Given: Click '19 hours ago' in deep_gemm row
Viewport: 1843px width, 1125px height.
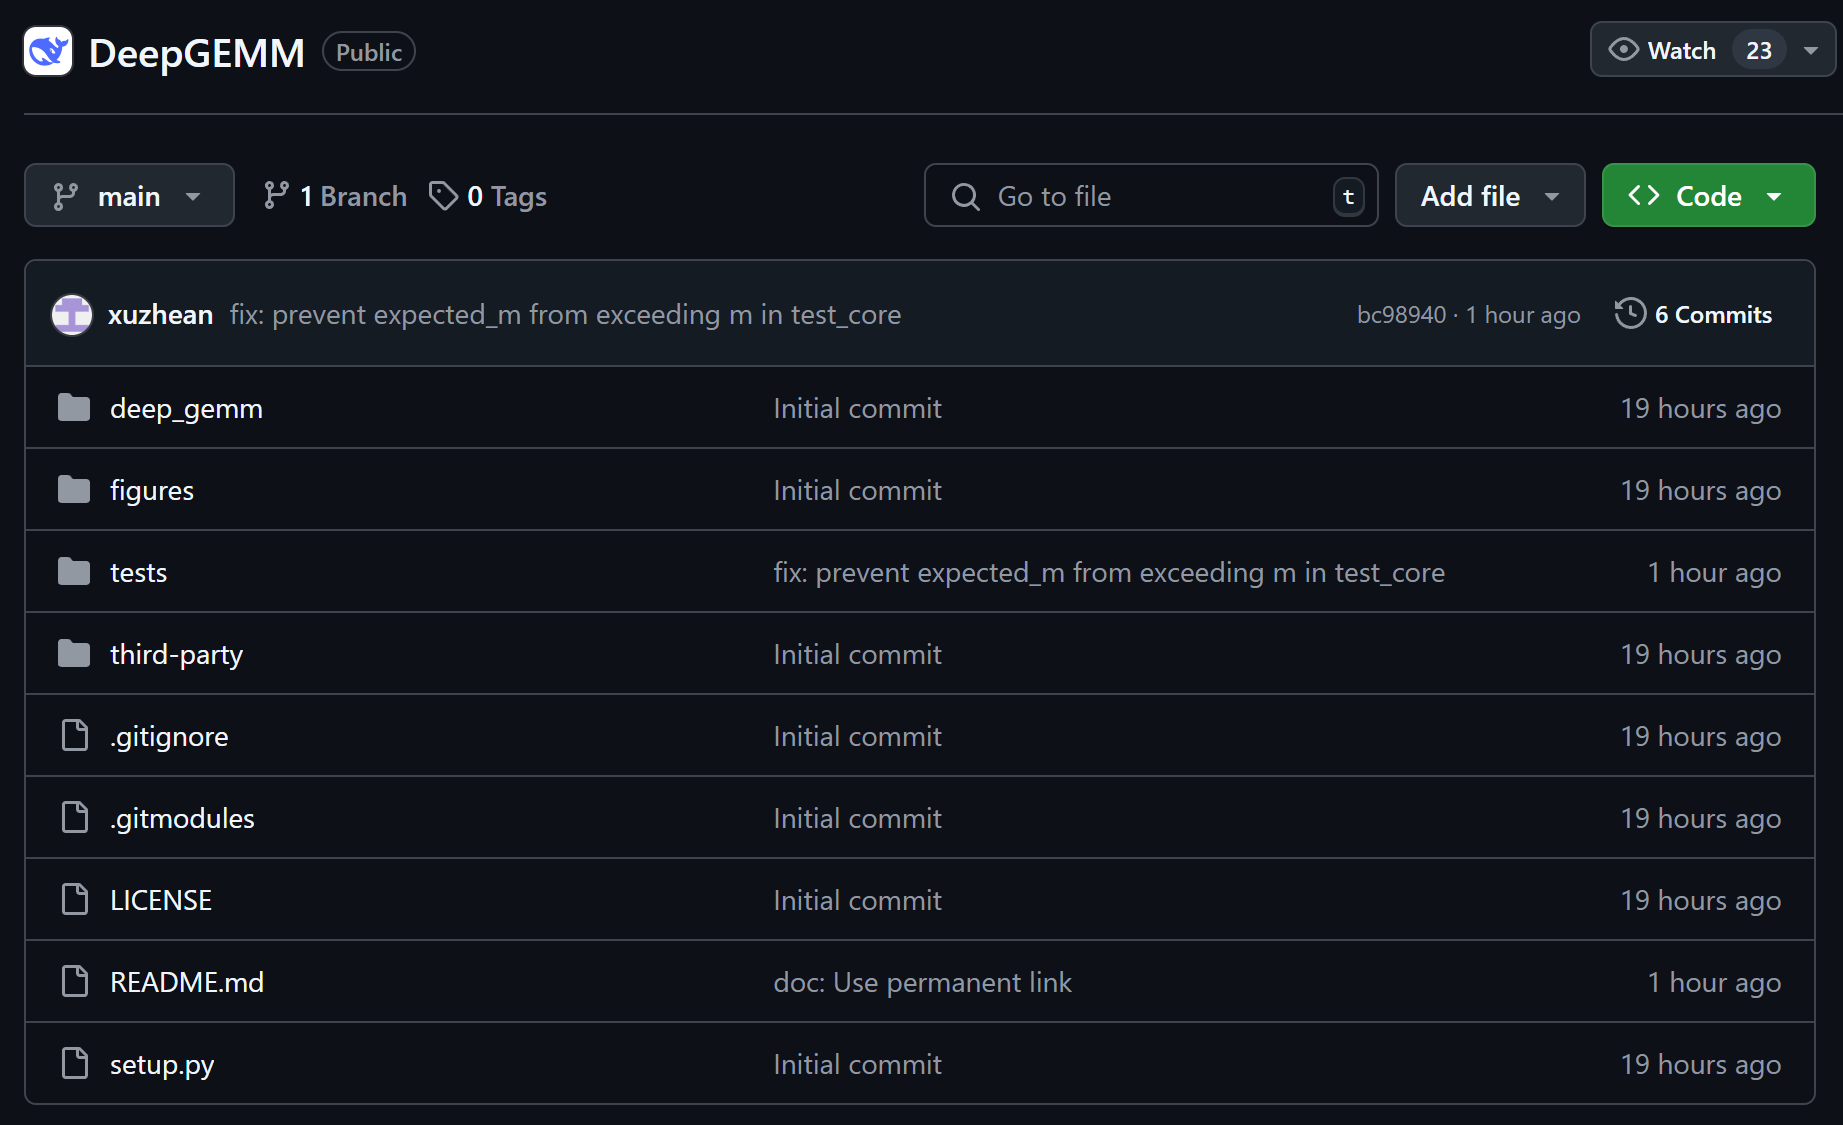Looking at the screenshot, I should click(1701, 408).
